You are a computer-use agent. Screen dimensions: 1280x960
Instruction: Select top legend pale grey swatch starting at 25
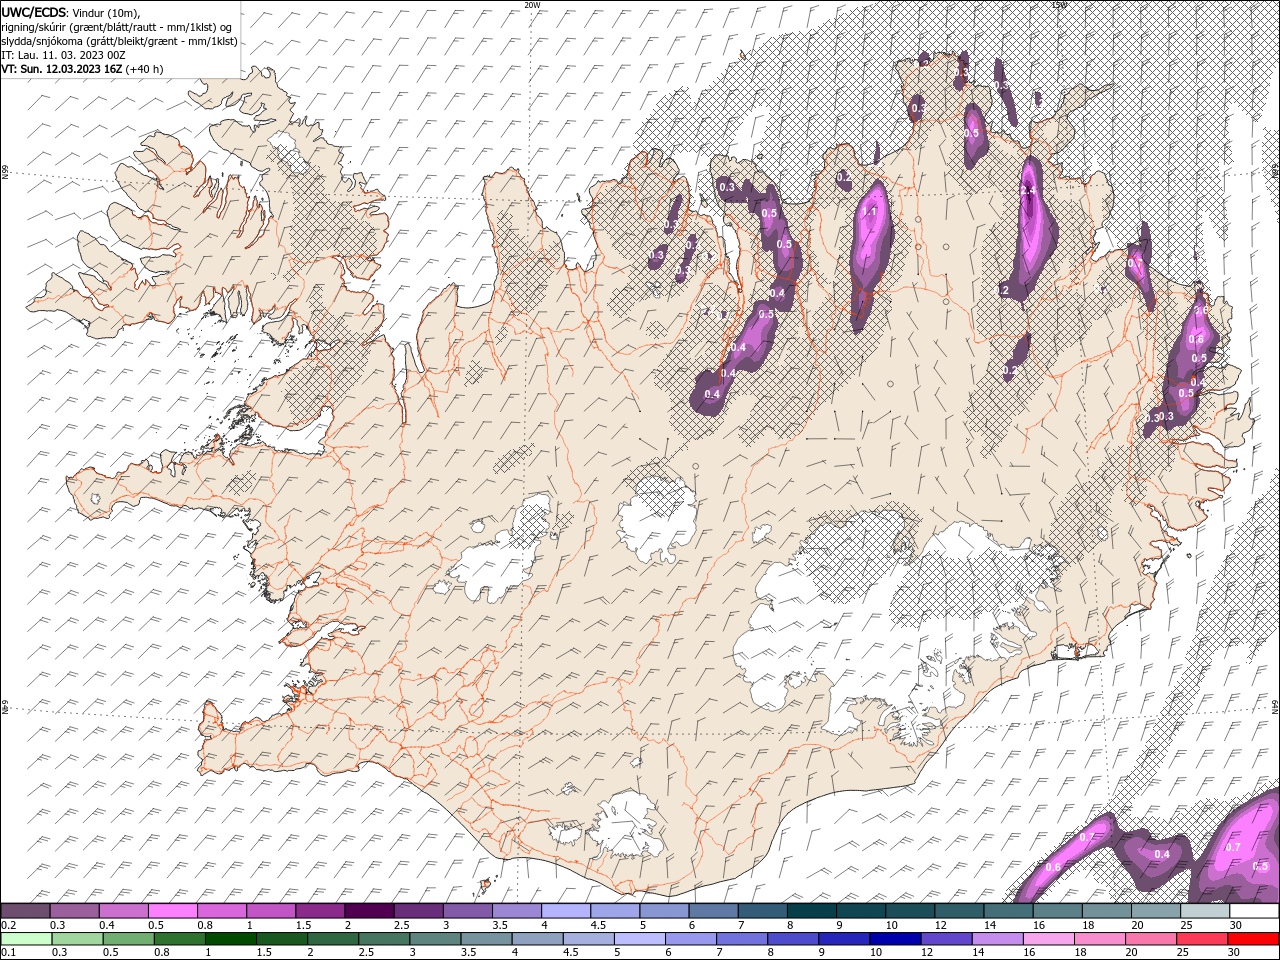[1205, 911]
